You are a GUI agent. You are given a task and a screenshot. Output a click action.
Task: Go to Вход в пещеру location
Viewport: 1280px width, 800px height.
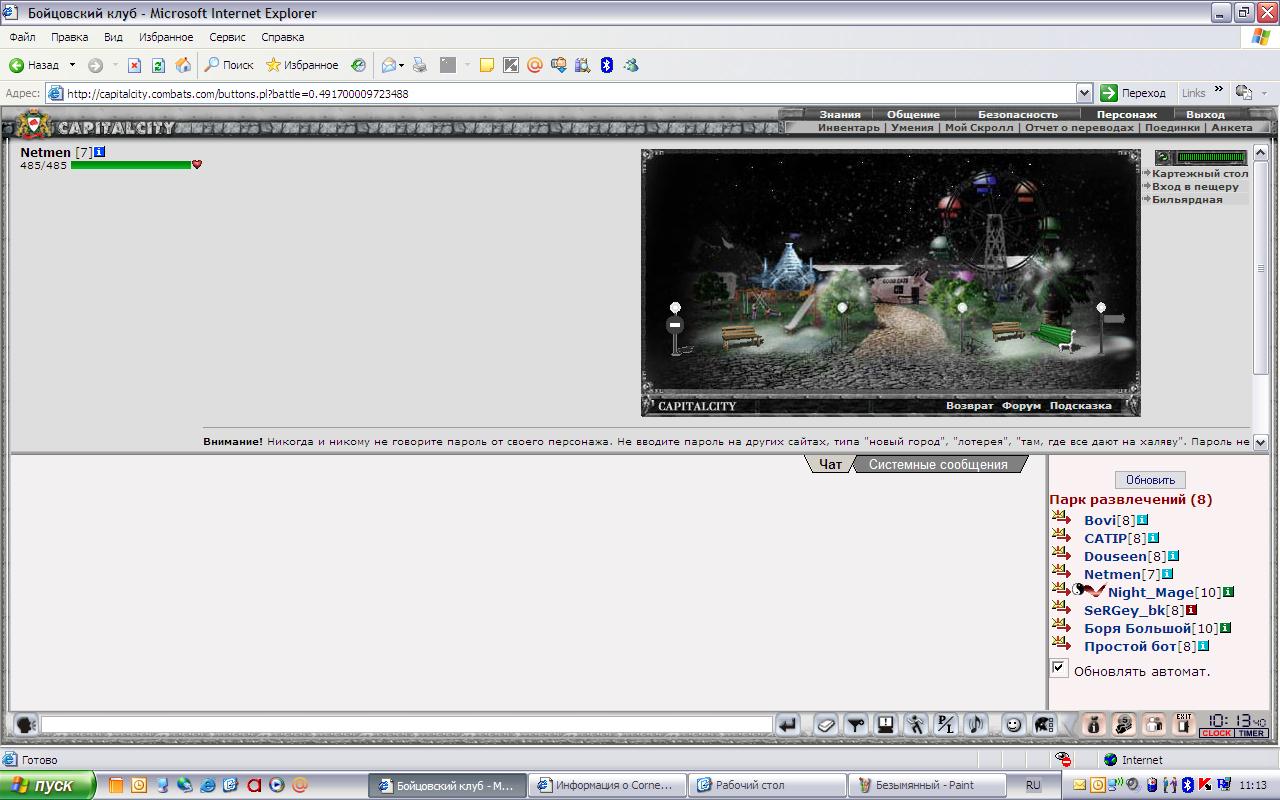tap(1195, 186)
